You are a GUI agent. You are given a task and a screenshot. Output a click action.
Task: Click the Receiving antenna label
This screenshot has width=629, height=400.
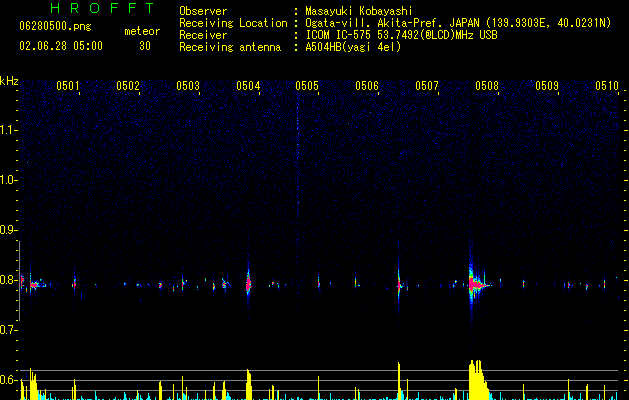[x=230, y=47]
